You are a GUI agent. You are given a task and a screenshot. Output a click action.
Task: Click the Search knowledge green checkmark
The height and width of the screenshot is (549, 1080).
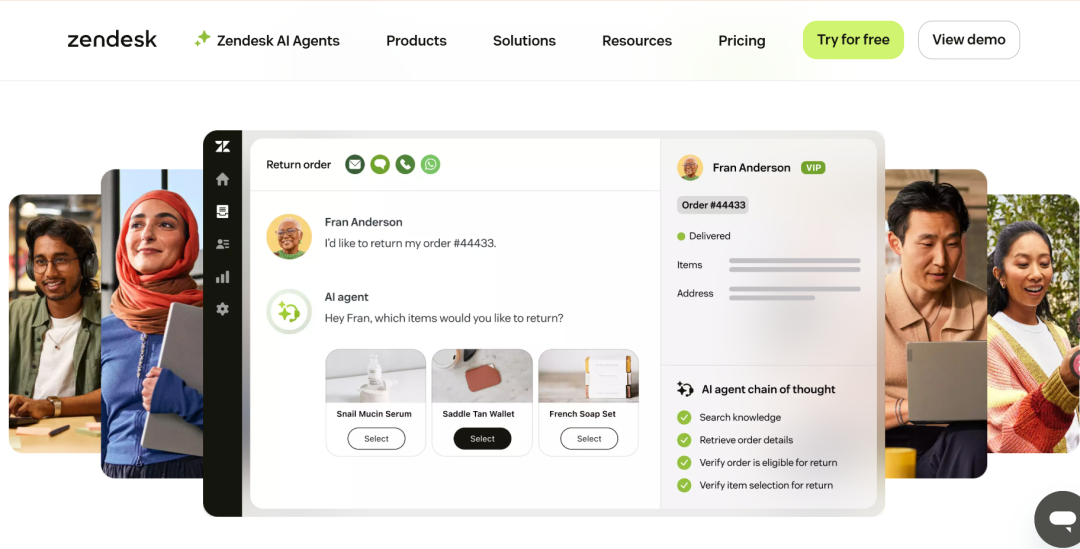point(684,417)
